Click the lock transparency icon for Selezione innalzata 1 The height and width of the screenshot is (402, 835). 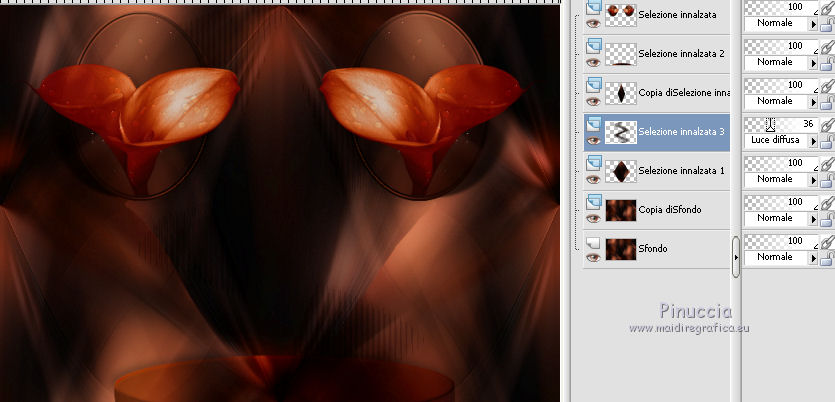click(x=827, y=180)
